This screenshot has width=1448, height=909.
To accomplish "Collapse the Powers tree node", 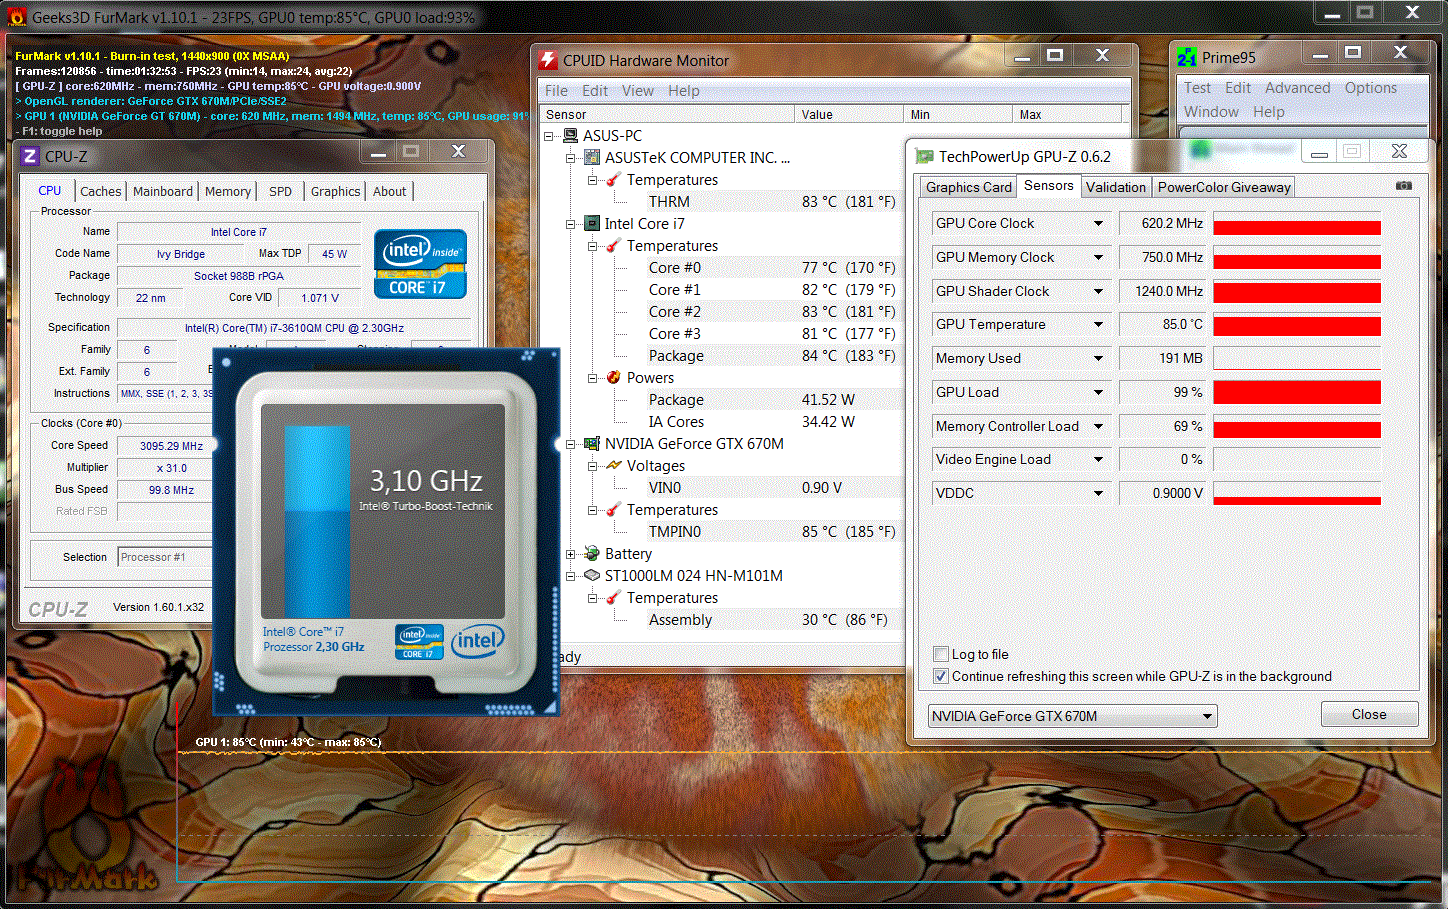I will (x=592, y=378).
